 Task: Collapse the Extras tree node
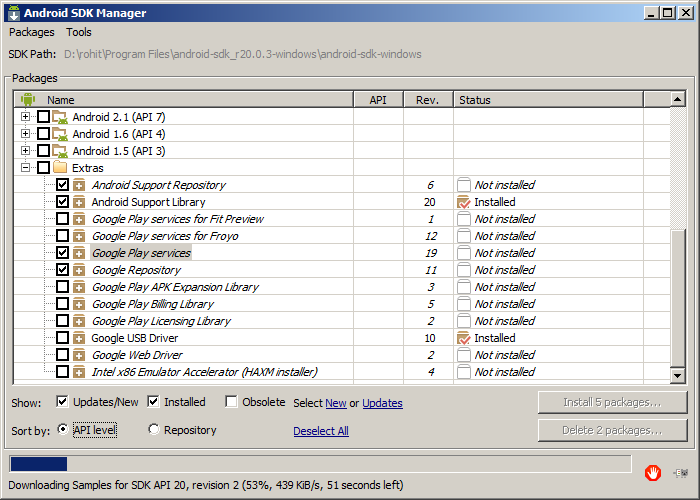pyautogui.click(x=25, y=167)
